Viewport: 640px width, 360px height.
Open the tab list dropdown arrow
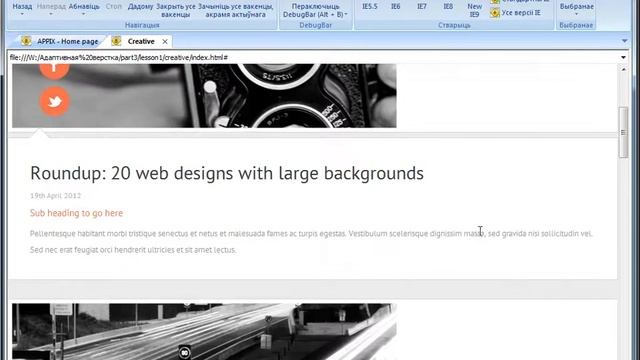[624, 41]
